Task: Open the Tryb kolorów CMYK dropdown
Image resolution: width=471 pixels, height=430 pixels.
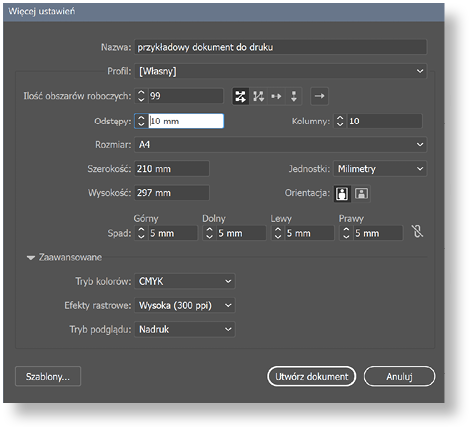Action: point(185,281)
